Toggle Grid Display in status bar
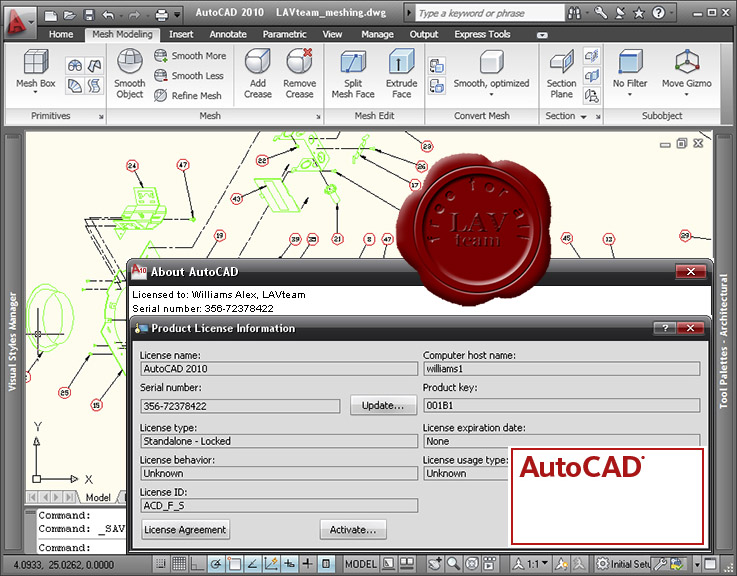737x576 pixels. (179, 563)
